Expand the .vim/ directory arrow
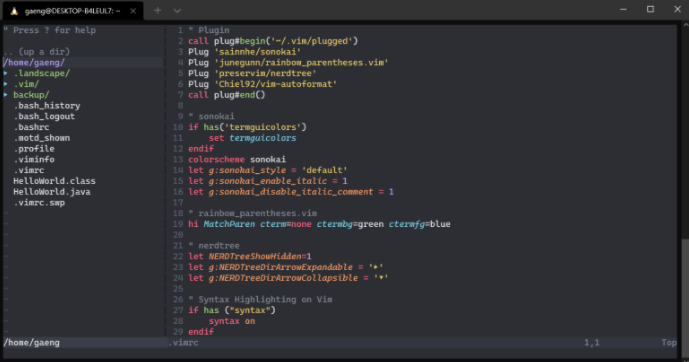 6,84
